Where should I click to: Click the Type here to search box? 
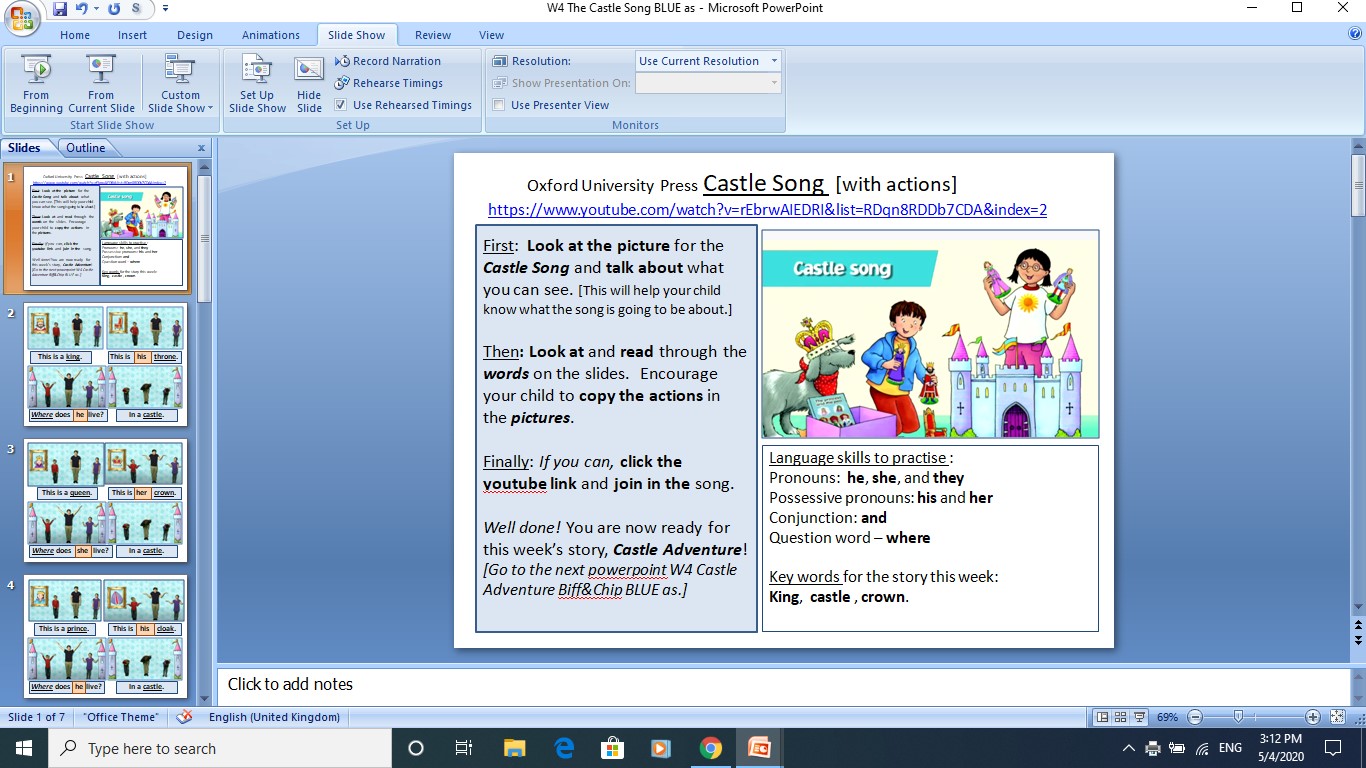tap(220, 748)
